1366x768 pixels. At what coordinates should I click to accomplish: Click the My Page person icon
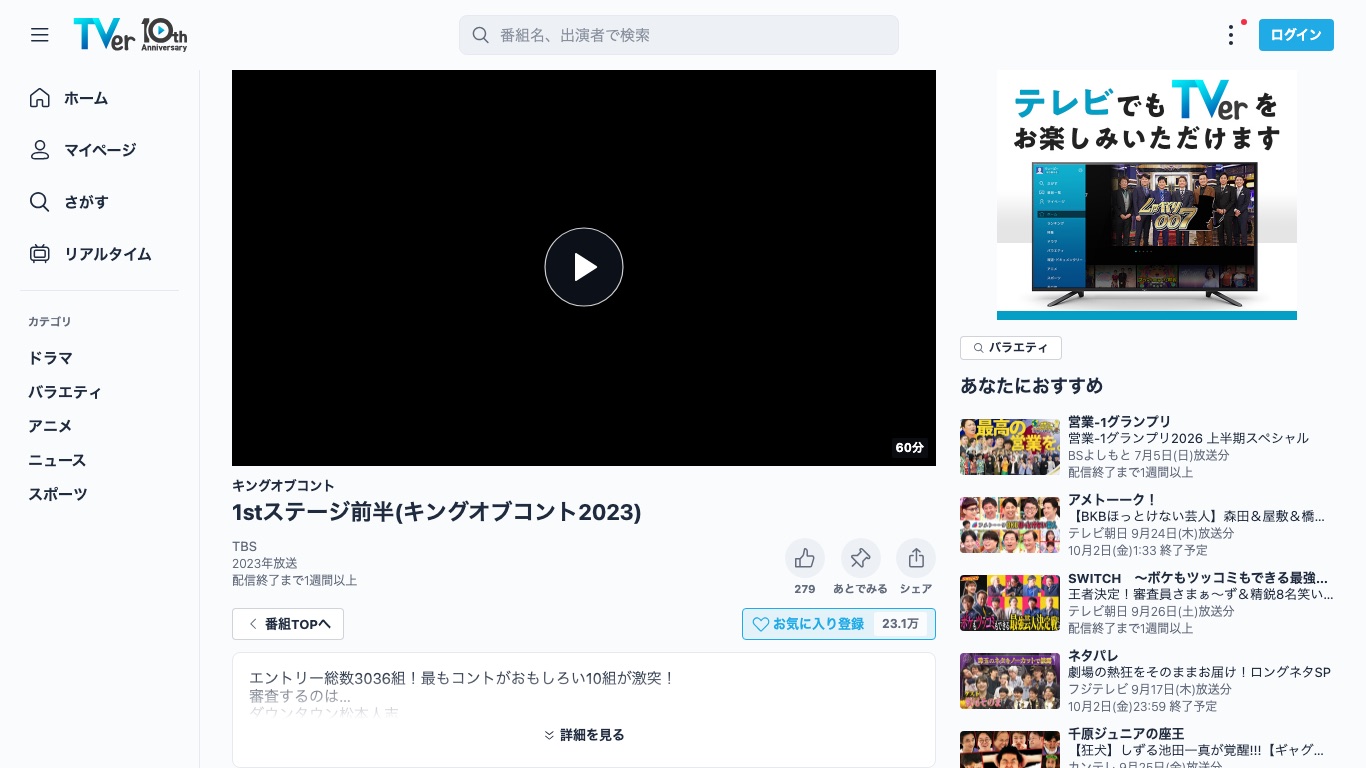(x=40, y=150)
